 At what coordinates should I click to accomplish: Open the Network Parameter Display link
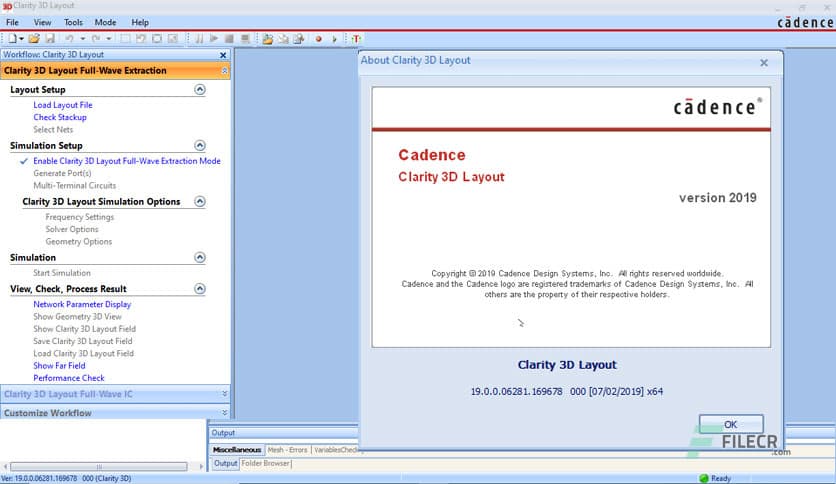click(x=82, y=304)
